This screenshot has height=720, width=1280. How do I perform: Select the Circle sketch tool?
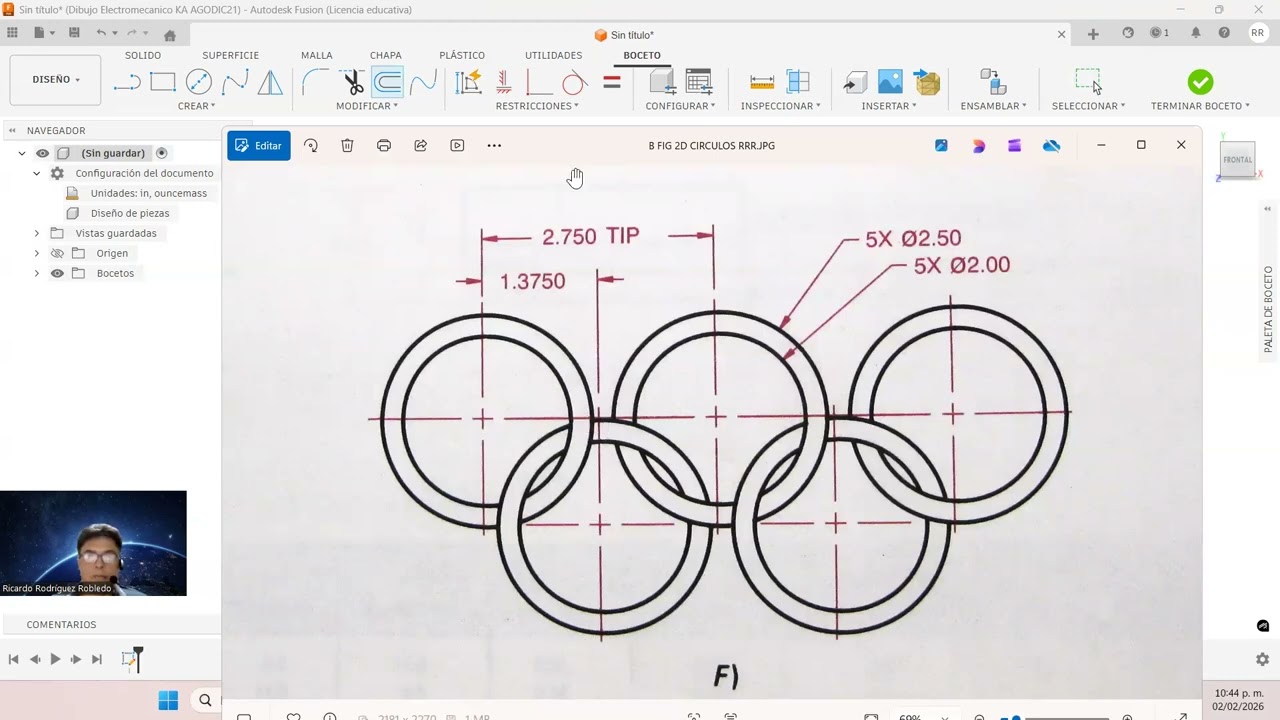pos(199,82)
